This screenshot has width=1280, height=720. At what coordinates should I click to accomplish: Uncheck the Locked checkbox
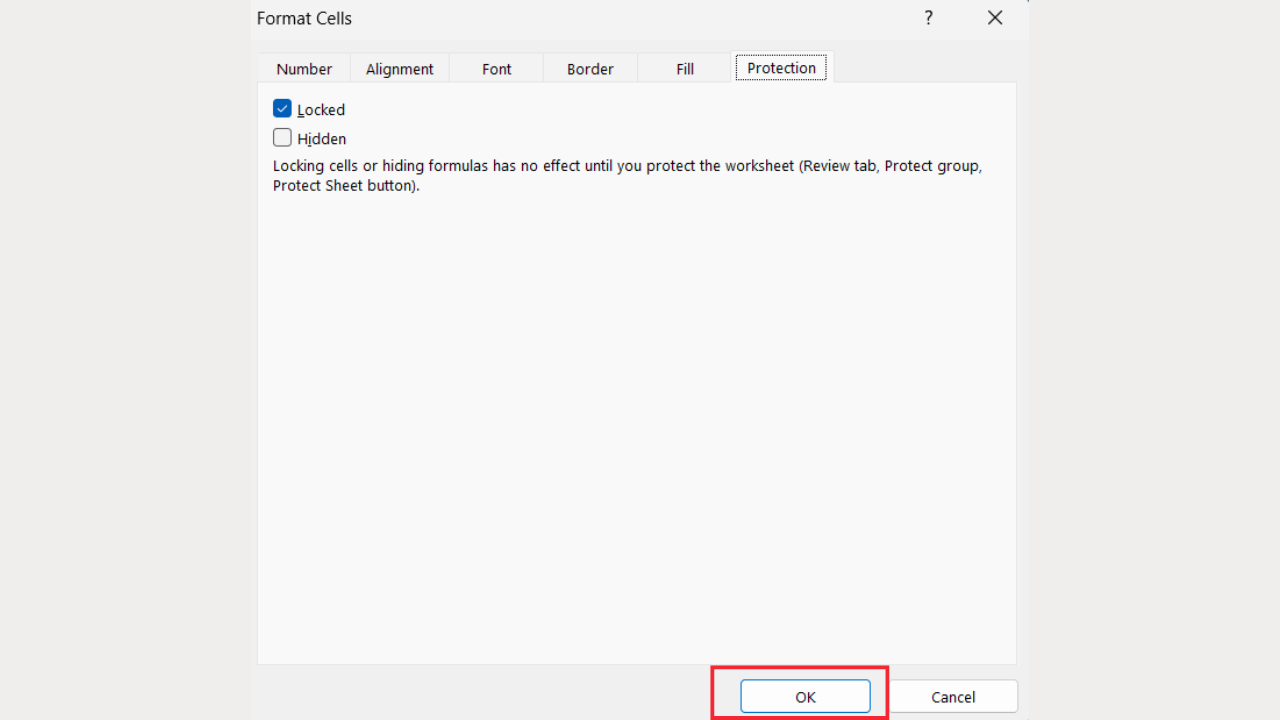tap(282, 109)
